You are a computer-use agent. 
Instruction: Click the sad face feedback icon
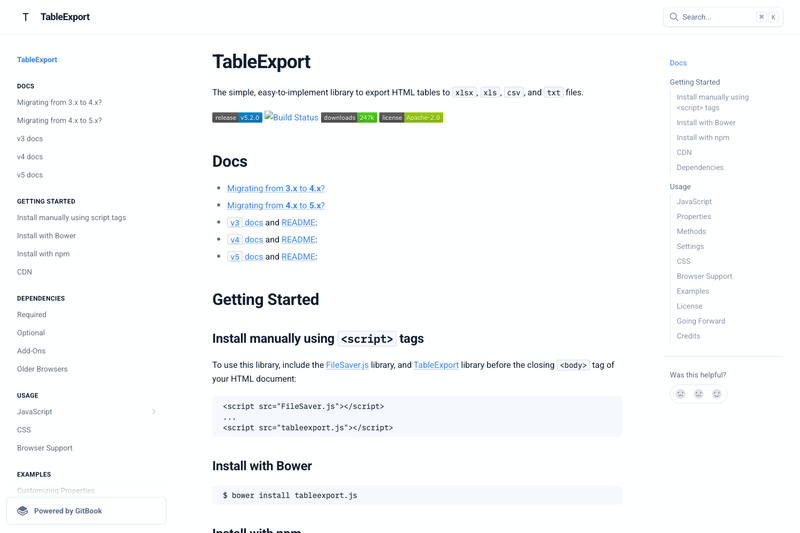(x=680, y=394)
